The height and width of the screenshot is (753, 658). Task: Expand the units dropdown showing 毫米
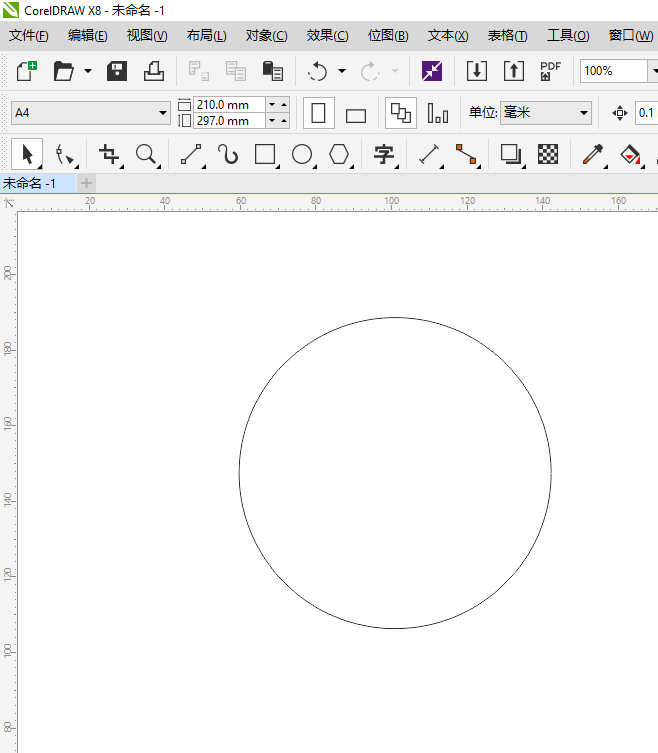pos(545,113)
